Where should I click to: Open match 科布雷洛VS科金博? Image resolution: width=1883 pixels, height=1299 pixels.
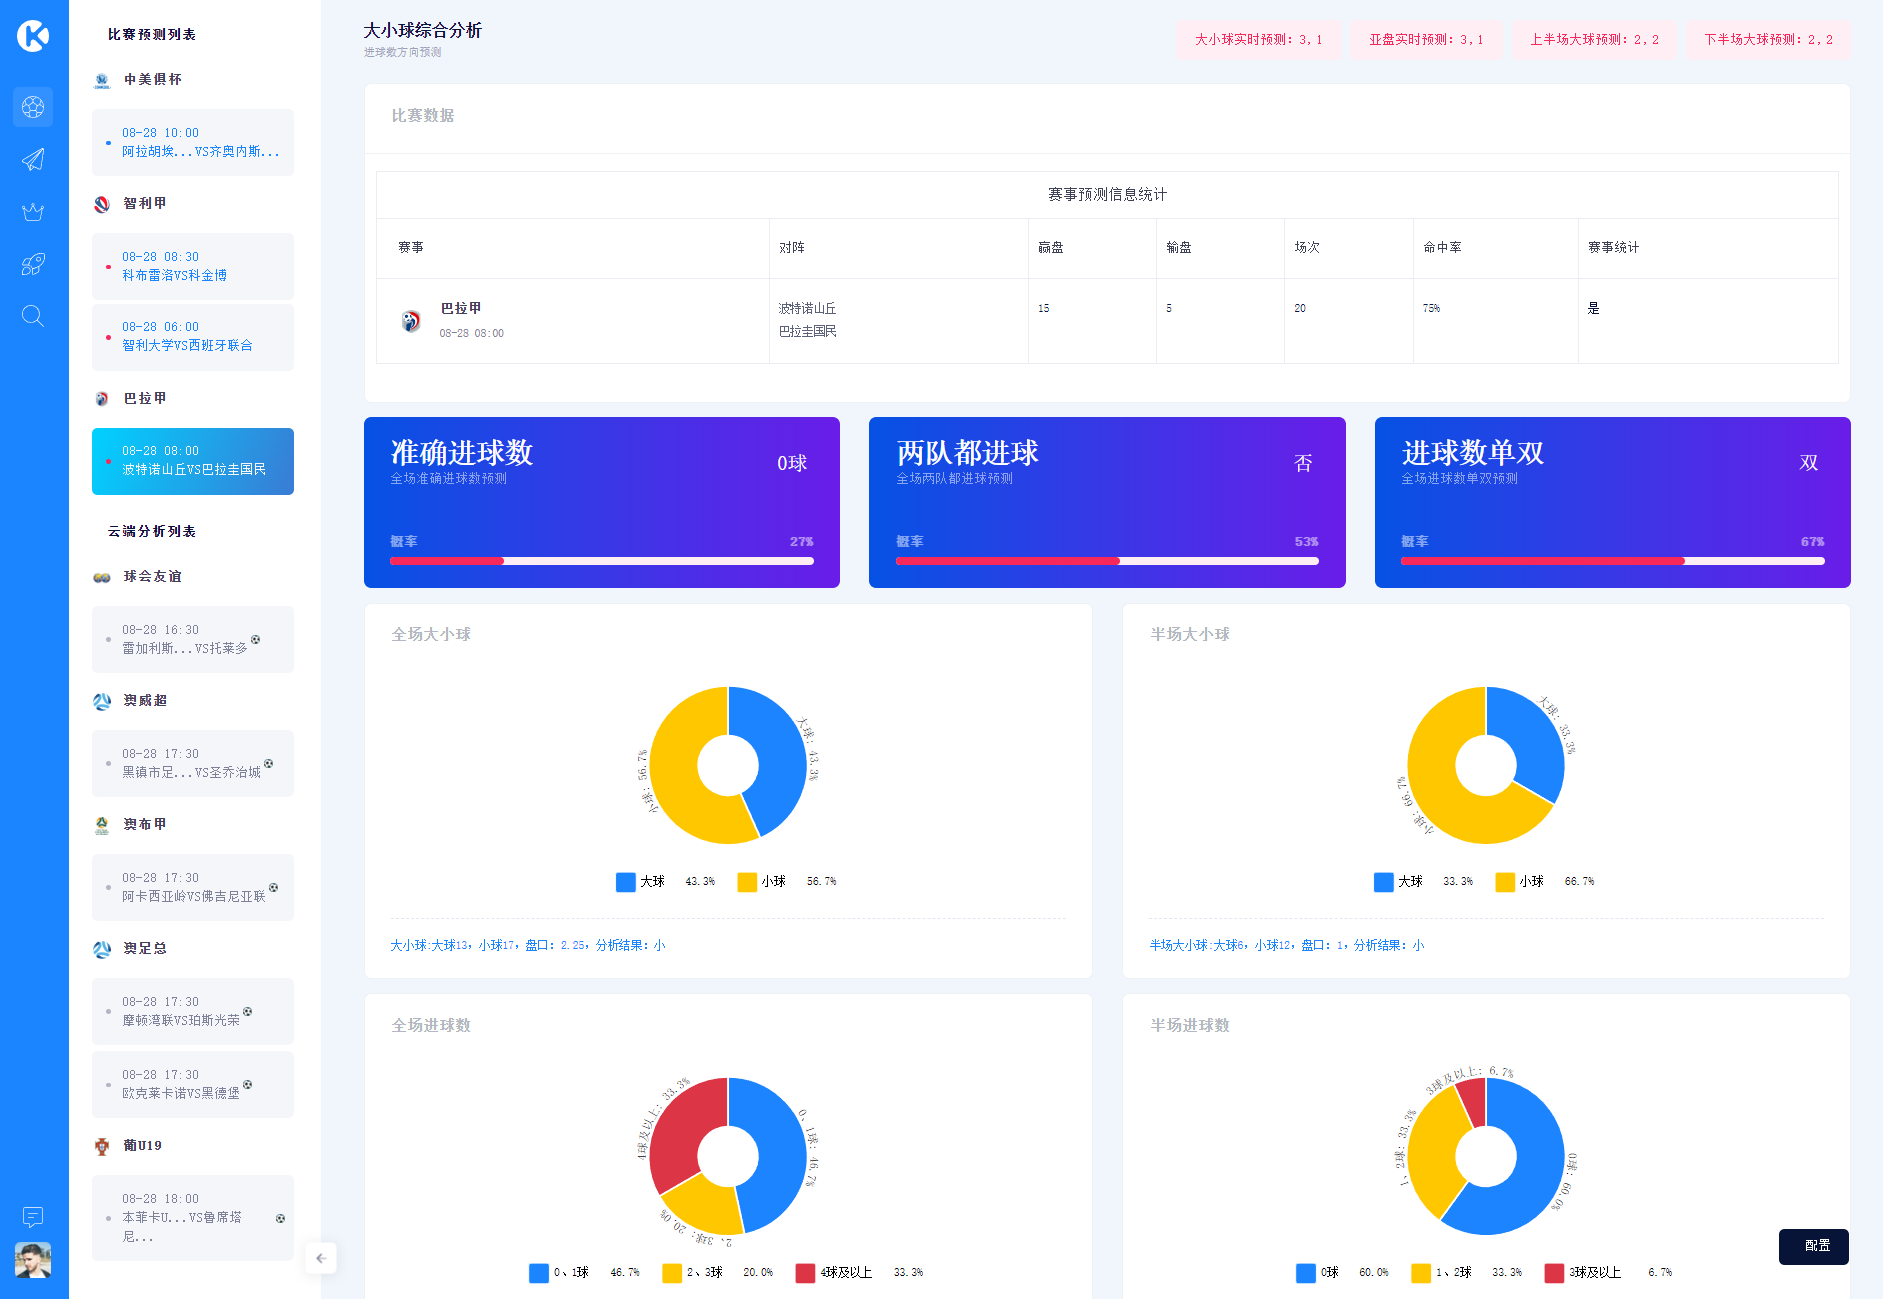click(x=193, y=266)
